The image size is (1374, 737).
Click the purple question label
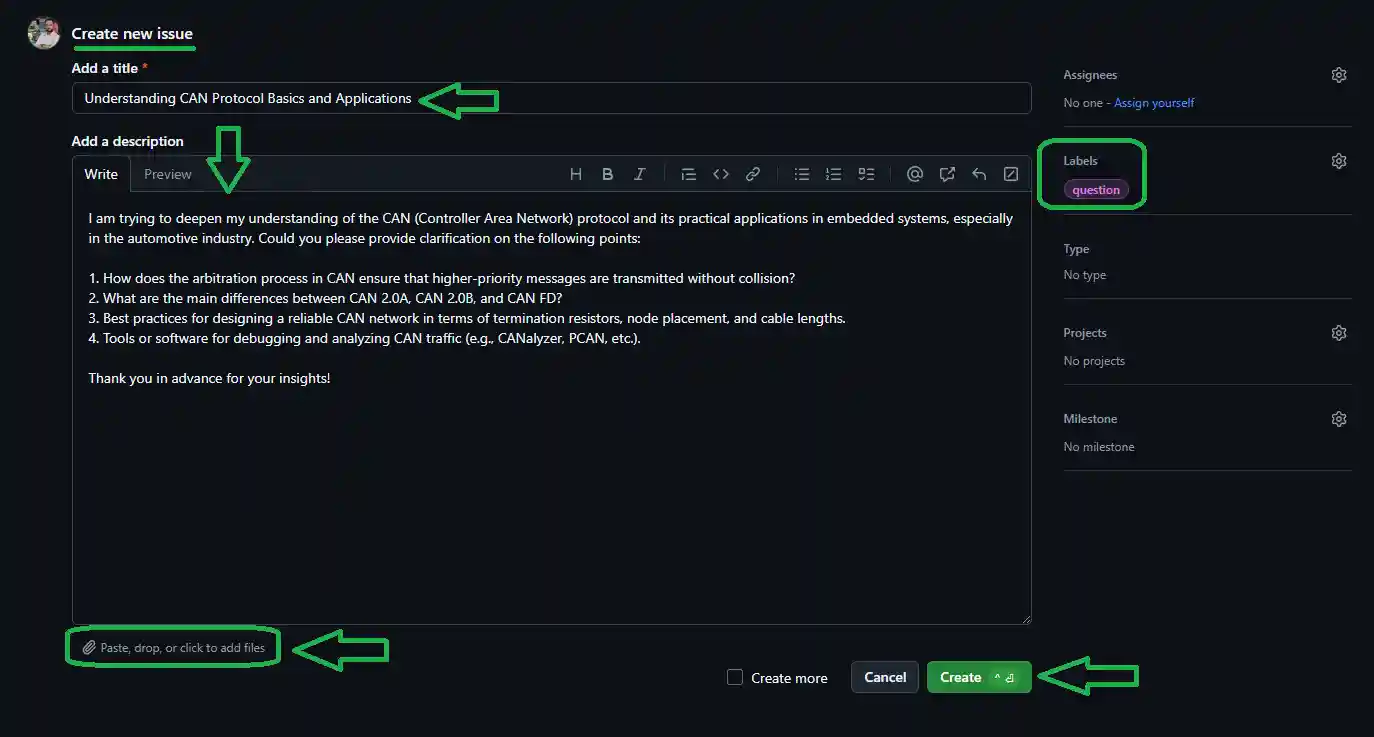pos(1096,190)
